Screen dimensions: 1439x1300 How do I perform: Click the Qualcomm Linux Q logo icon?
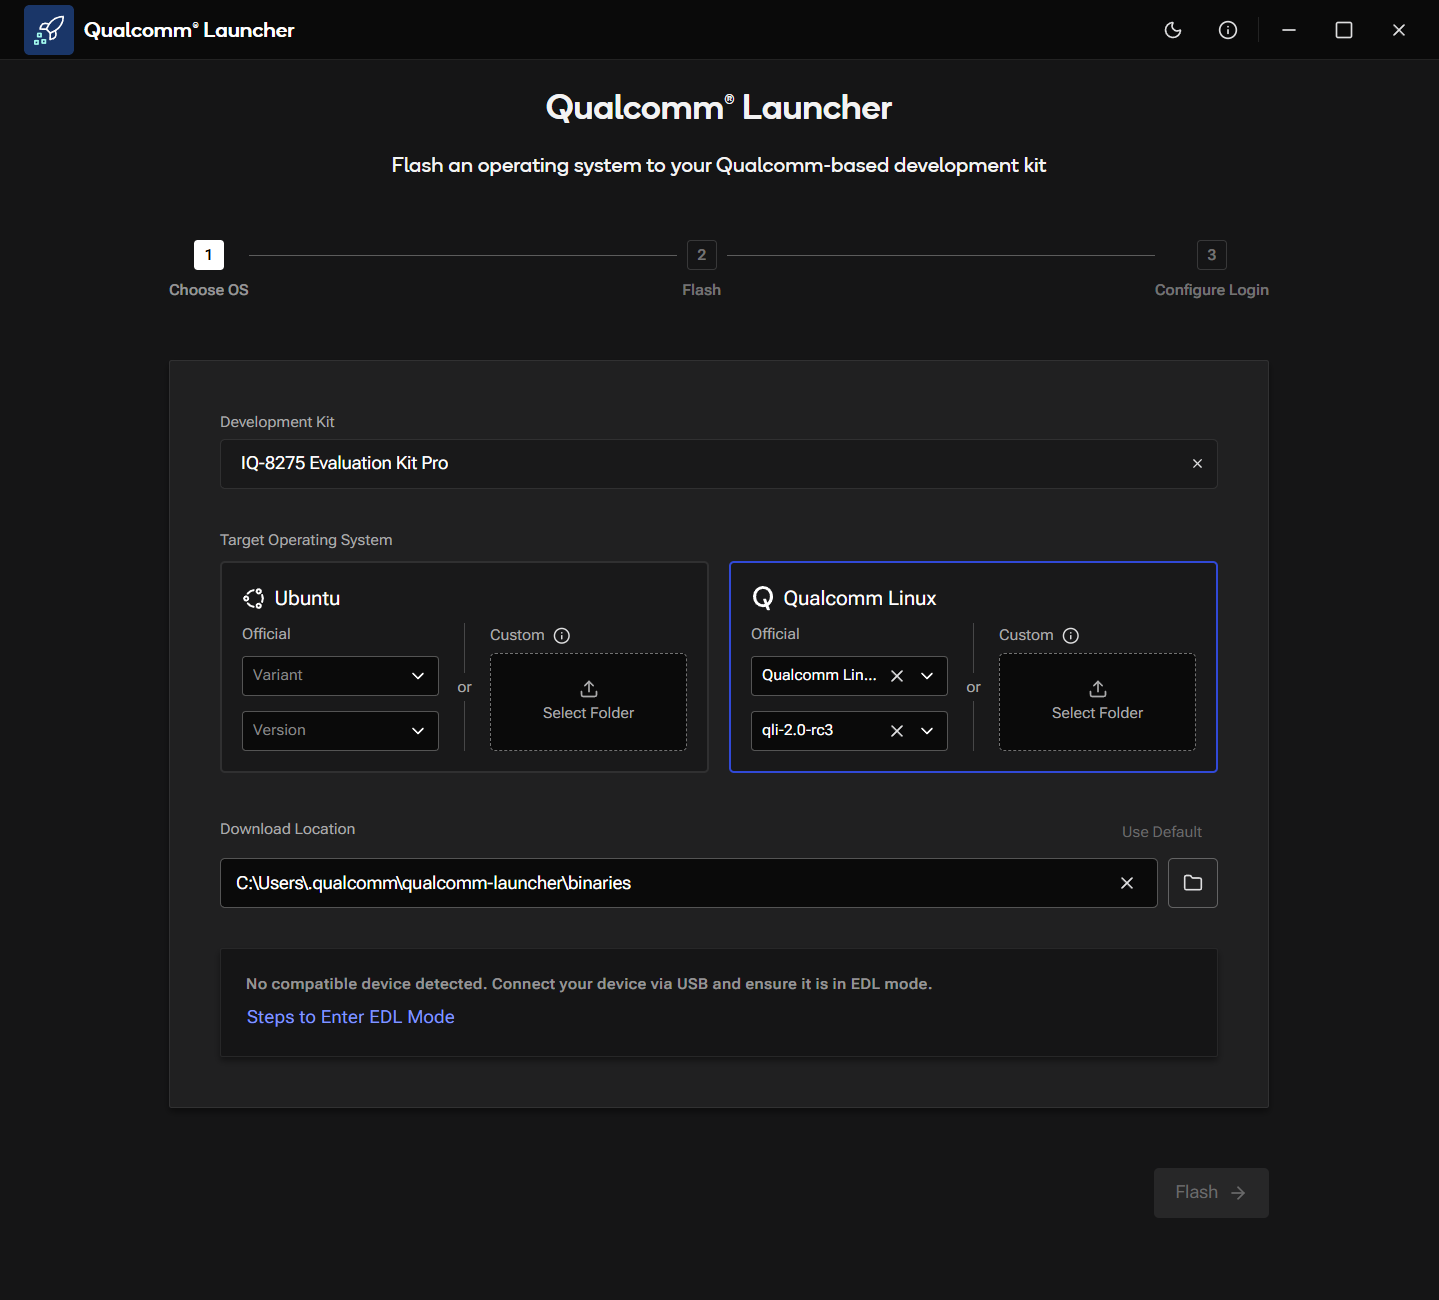point(763,598)
